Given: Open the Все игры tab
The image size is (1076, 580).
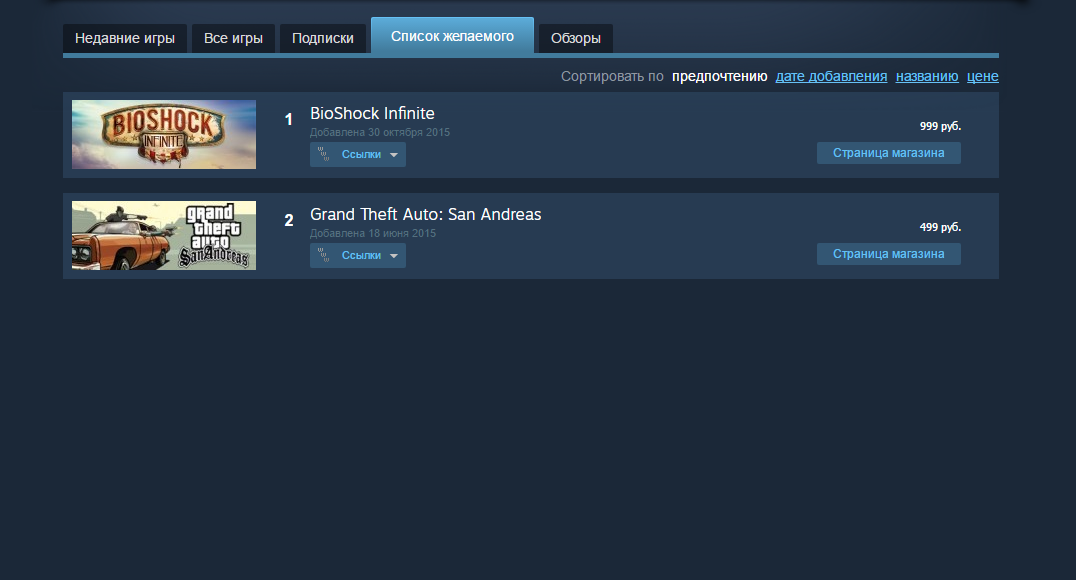Looking at the screenshot, I should click(233, 38).
